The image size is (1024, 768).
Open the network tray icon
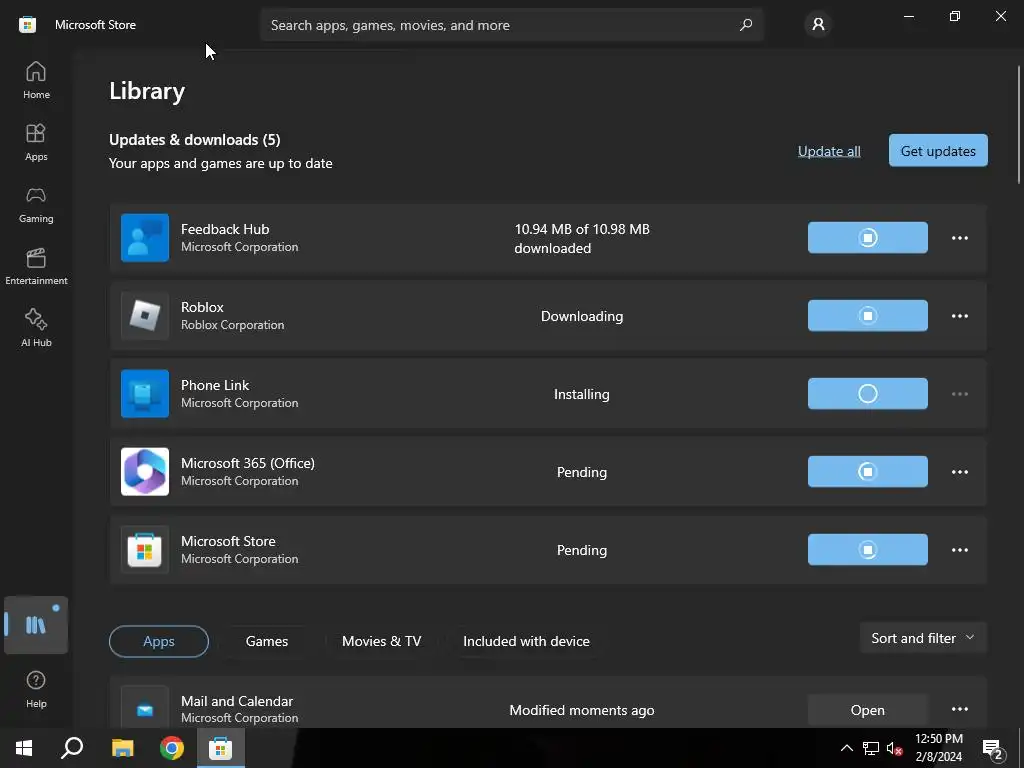871,748
